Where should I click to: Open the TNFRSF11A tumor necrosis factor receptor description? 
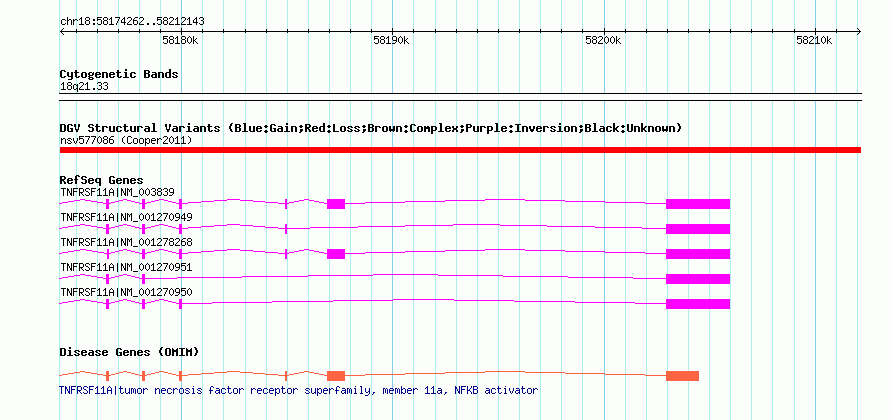pos(299,390)
